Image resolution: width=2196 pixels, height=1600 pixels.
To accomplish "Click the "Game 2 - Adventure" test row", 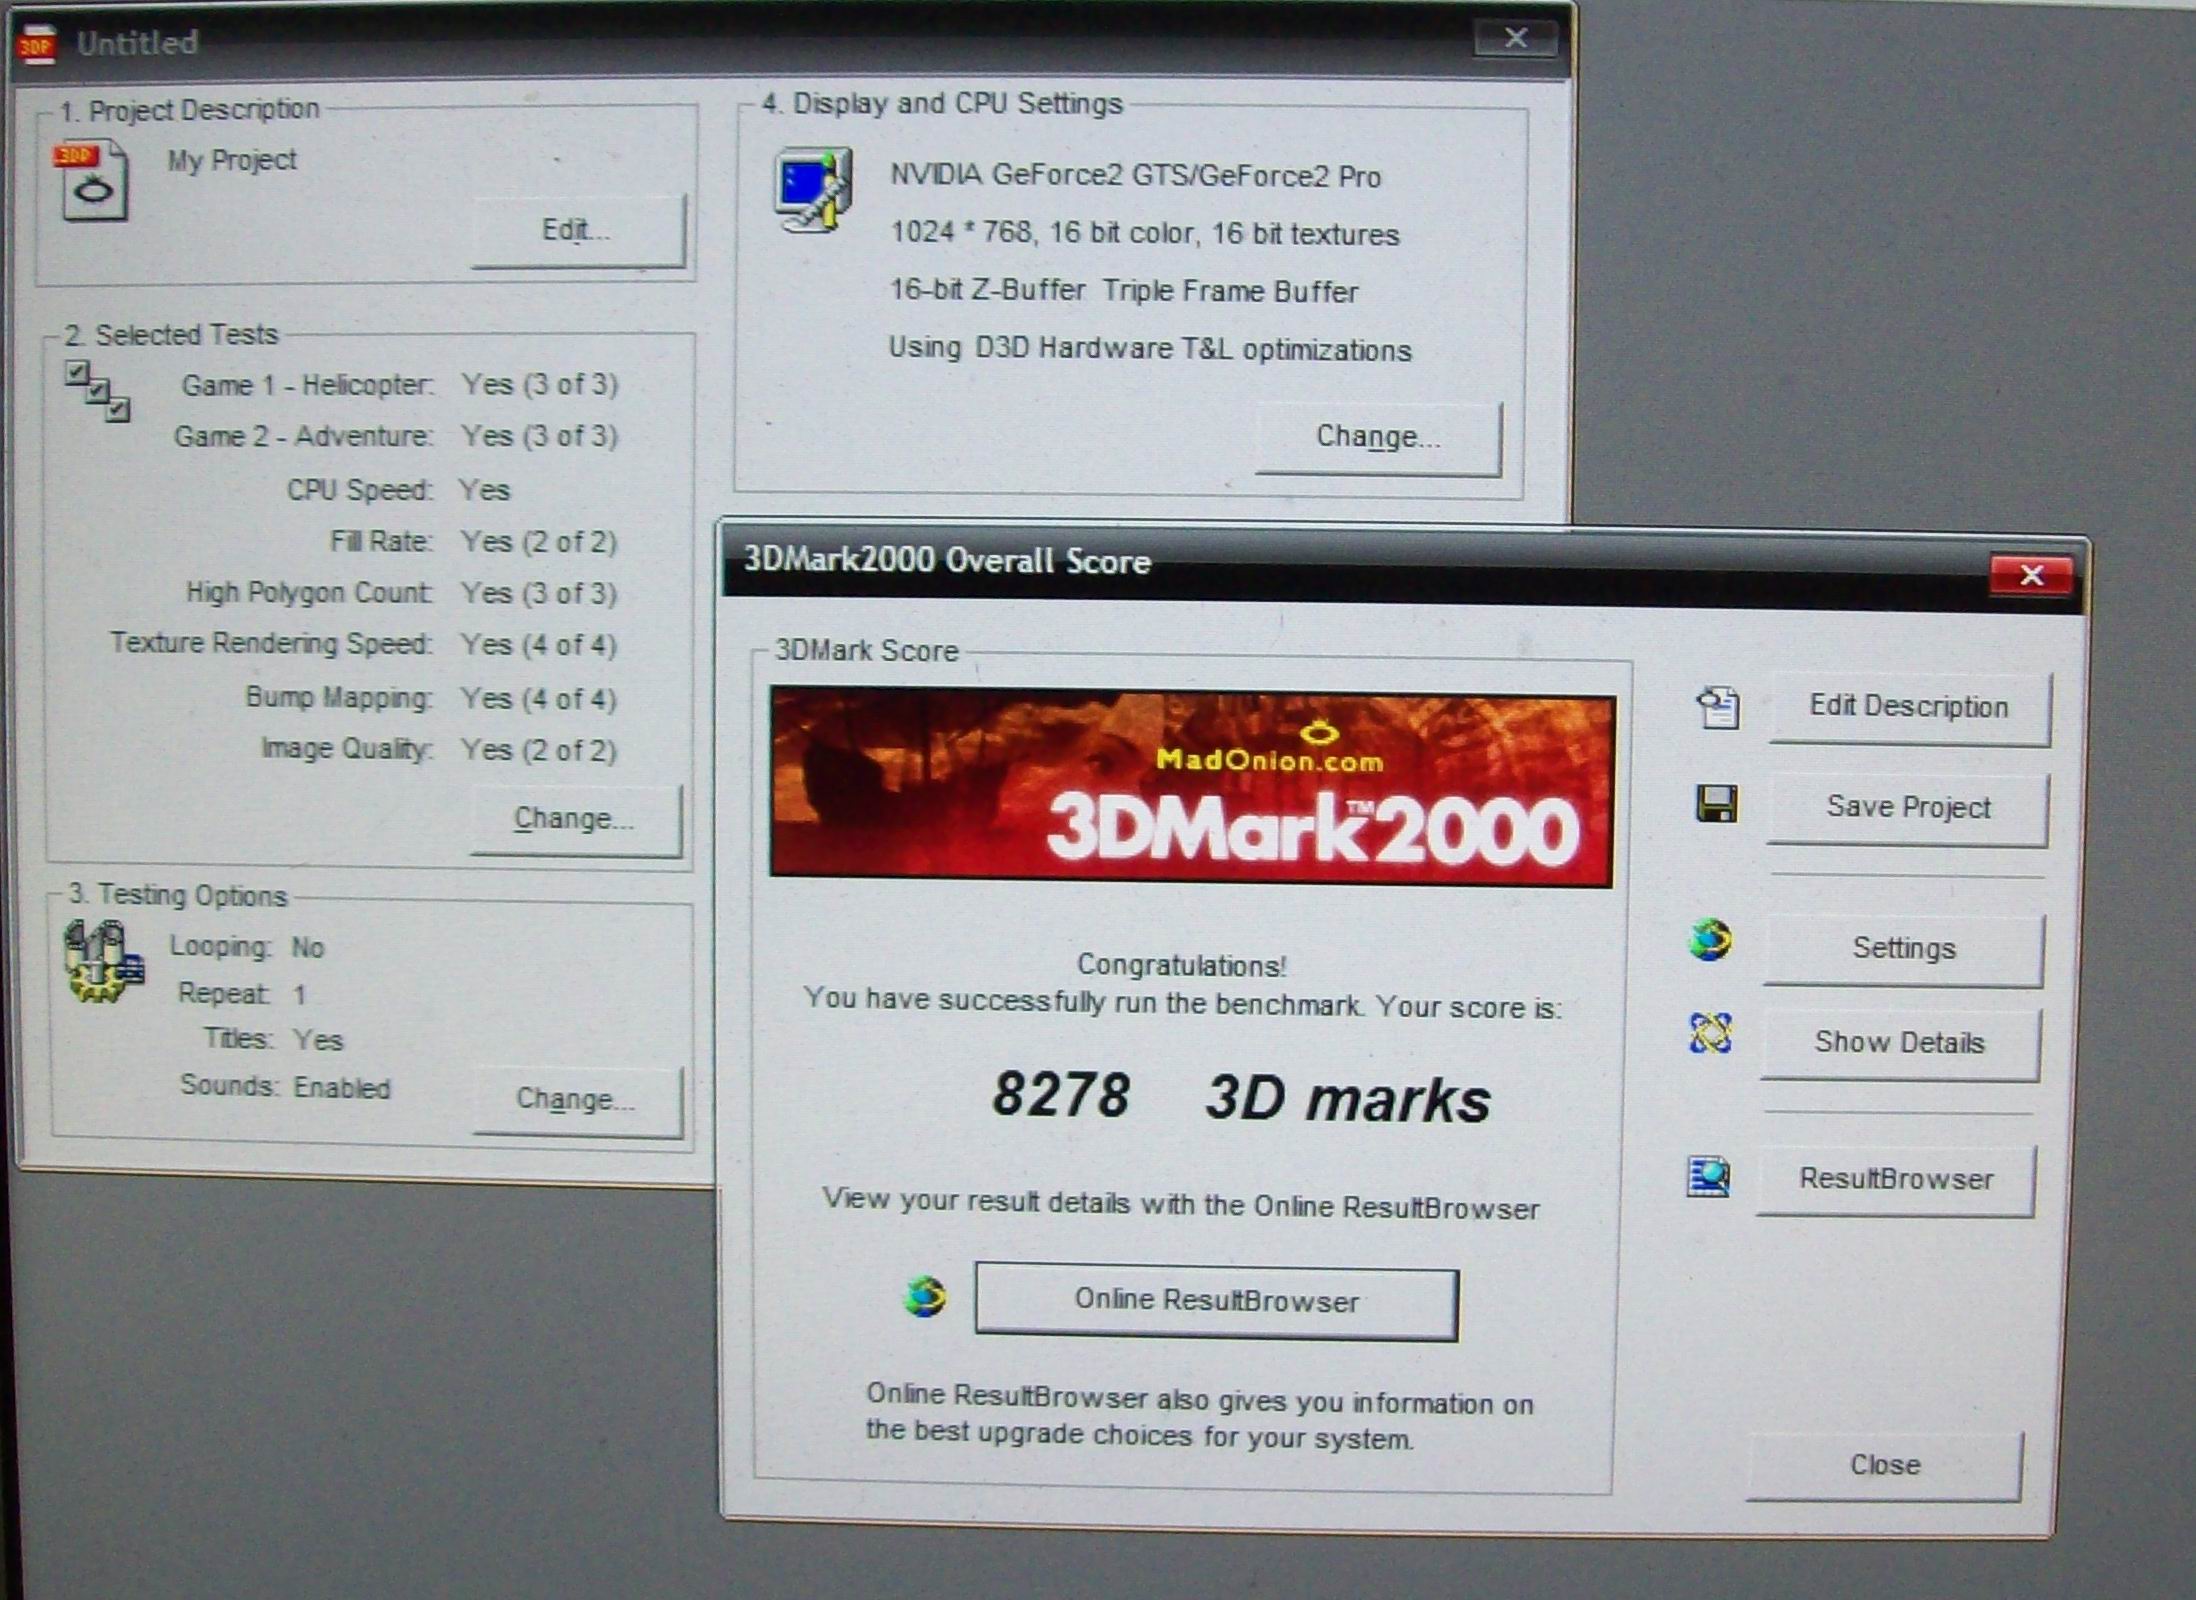I will click(396, 436).
